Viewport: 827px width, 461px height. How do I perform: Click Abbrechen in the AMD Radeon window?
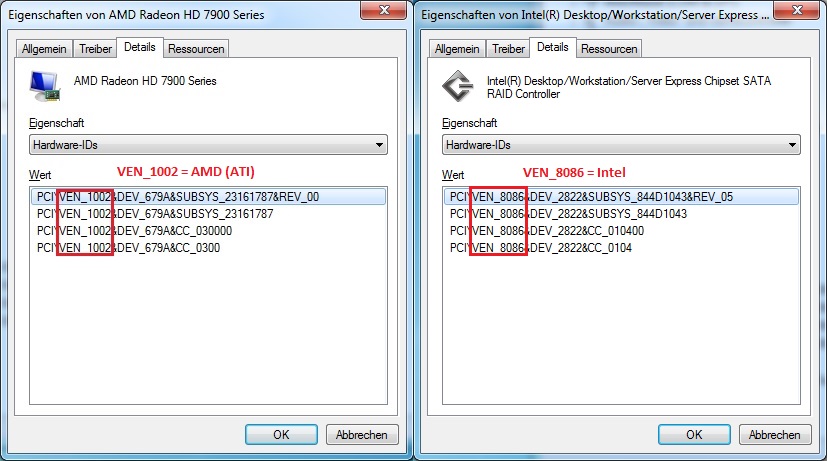pyautogui.click(x=362, y=435)
